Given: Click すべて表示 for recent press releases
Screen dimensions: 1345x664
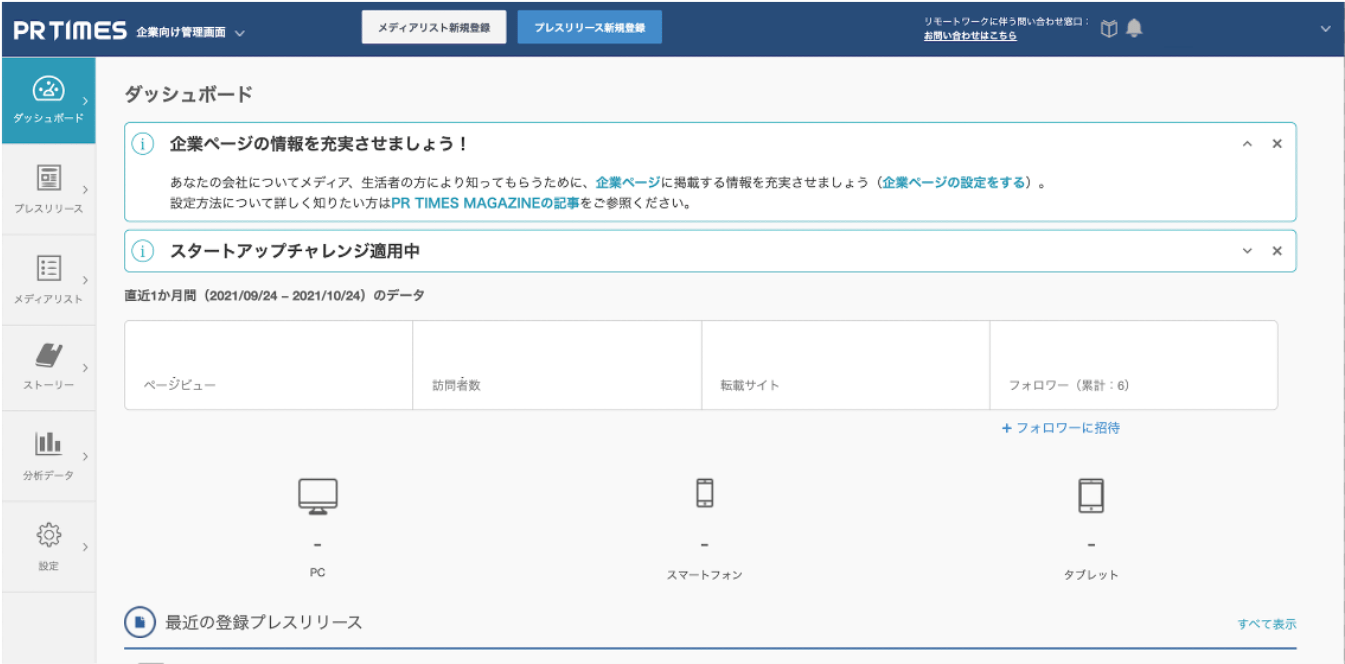Looking at the screenshot, I should coord(1266,624).
